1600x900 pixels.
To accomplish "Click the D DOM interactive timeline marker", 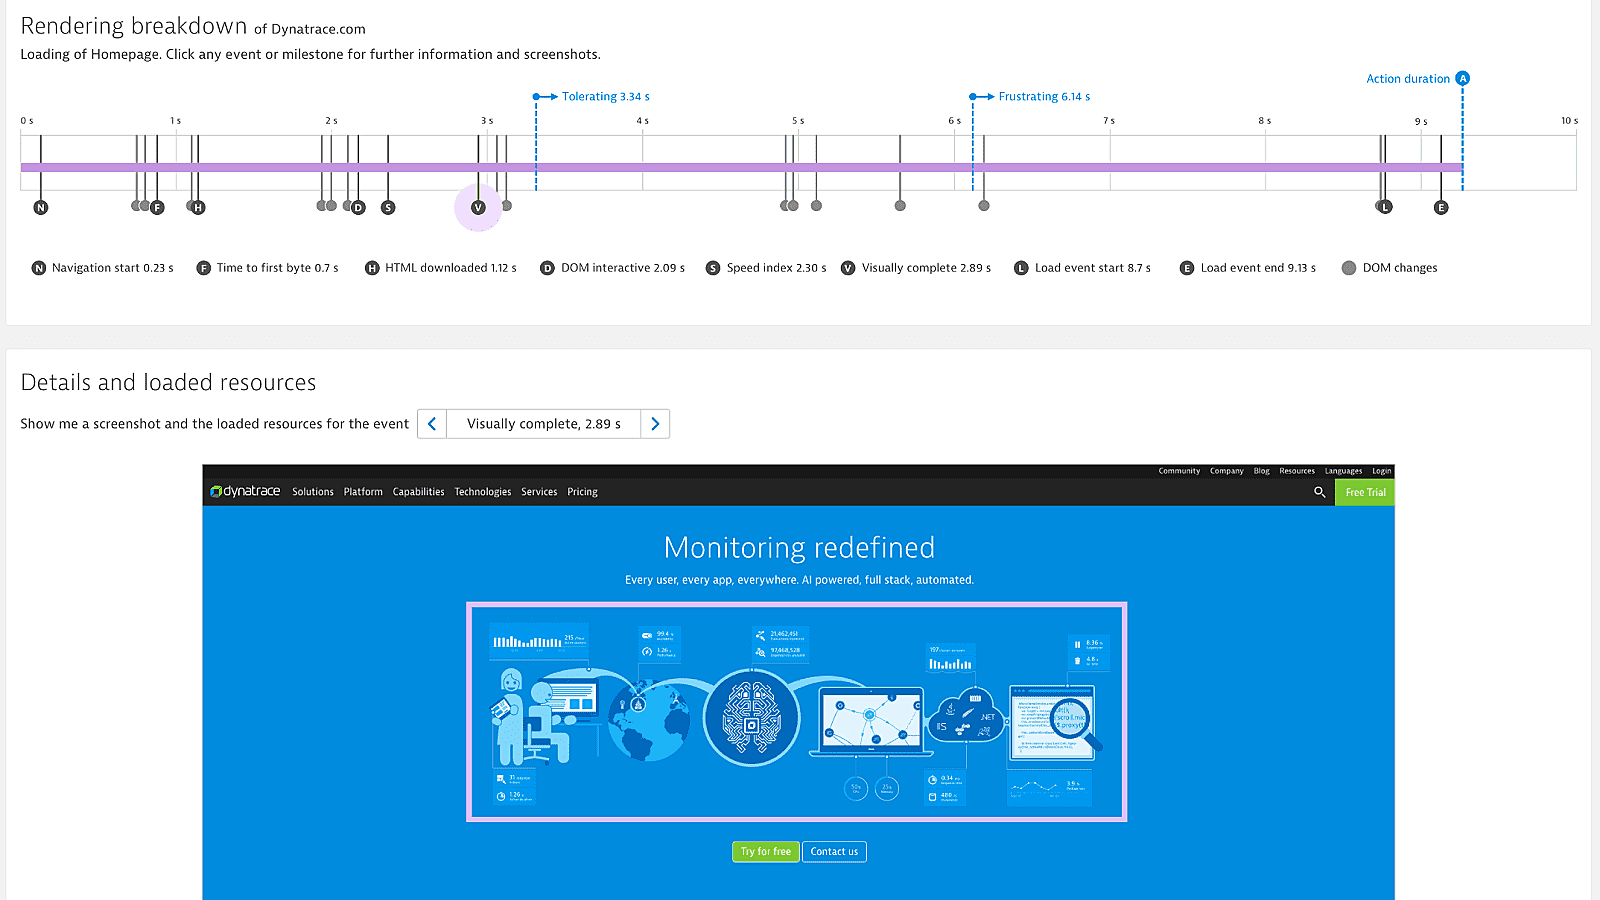I will pyautogui.click(x=358, y=208).
